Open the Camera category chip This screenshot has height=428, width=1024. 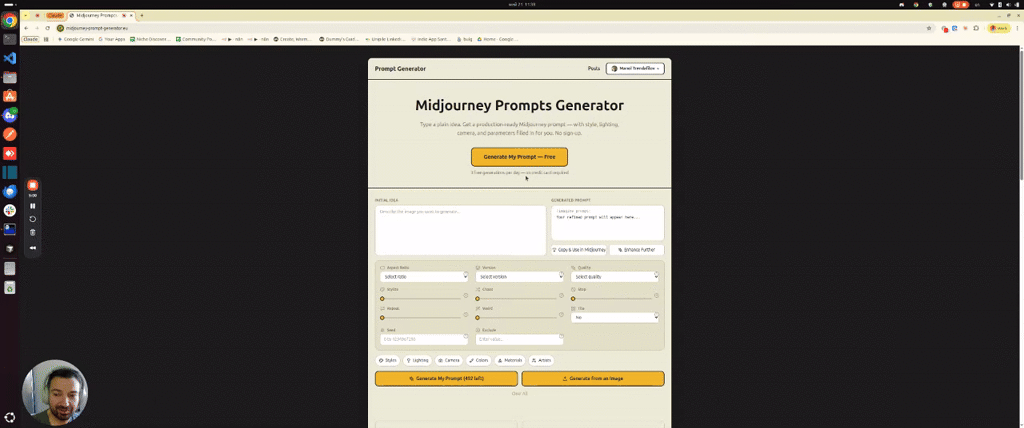point(449,360)
